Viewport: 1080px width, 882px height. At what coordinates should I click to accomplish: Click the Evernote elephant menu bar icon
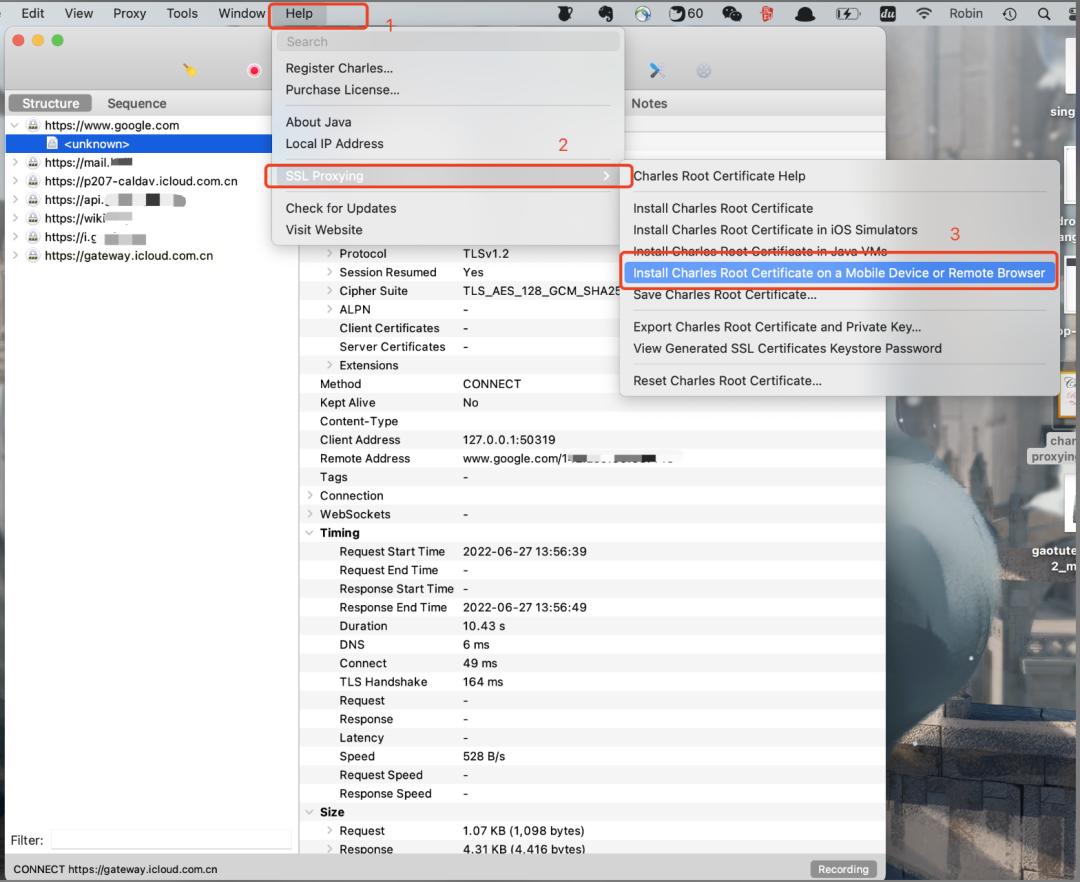[x=605, y=14]
